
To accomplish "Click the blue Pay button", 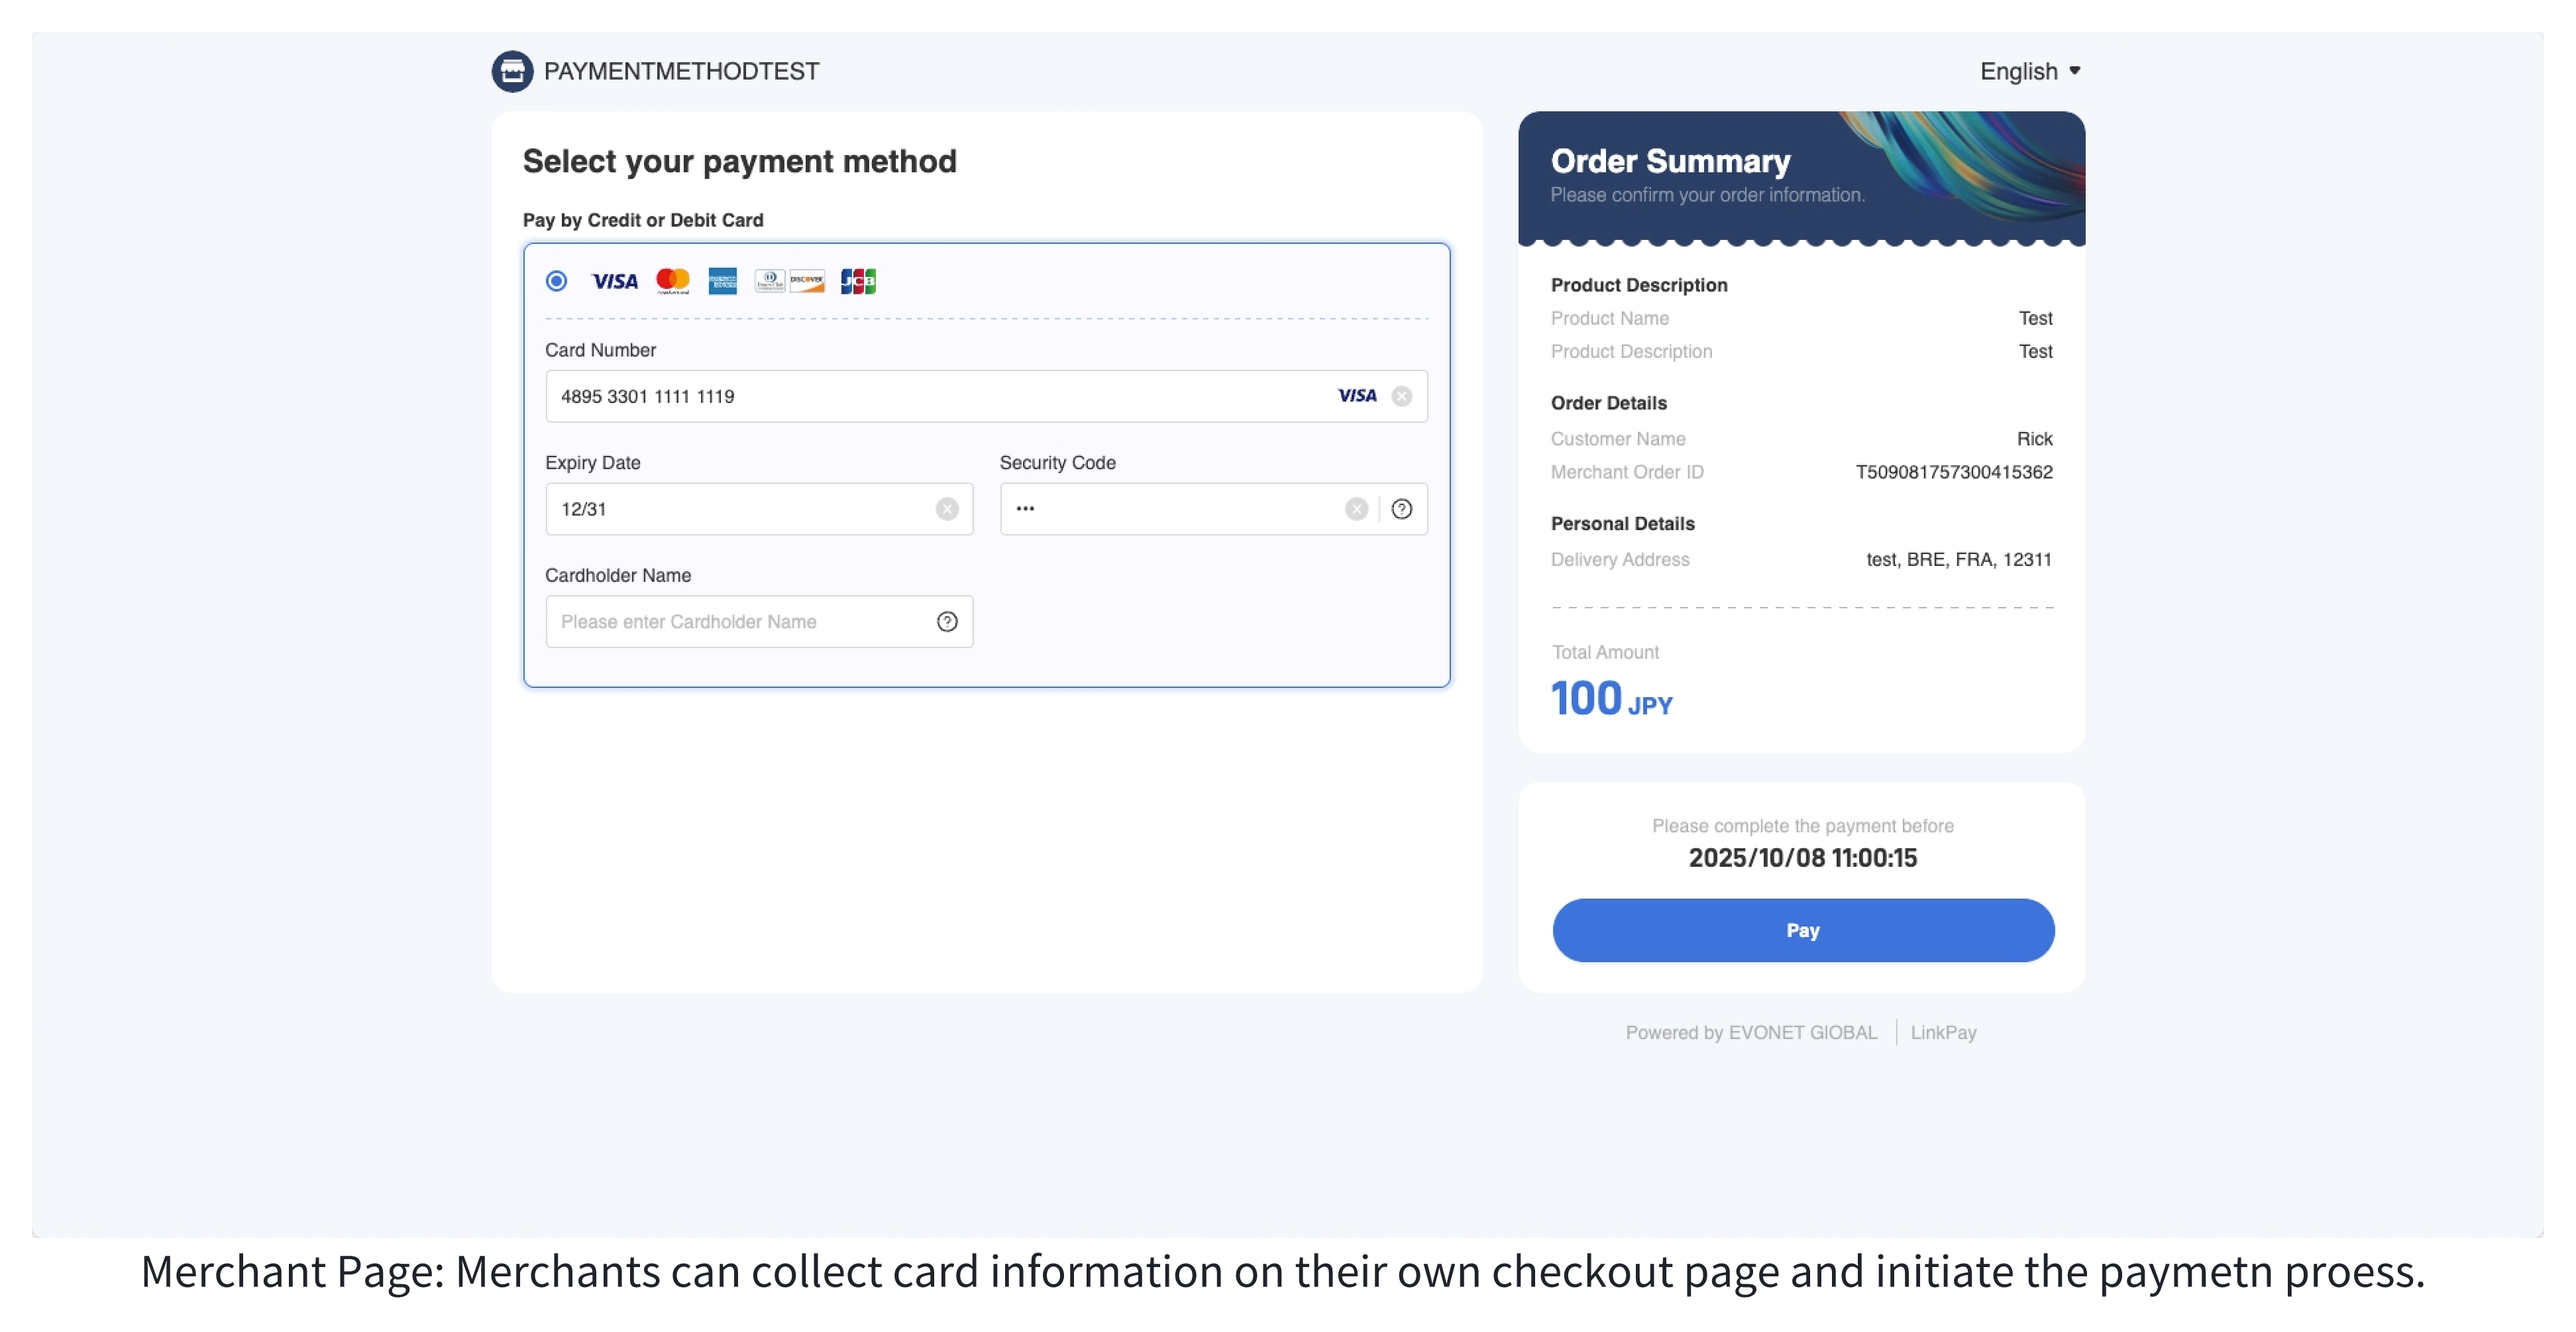I will point(1803,930).
